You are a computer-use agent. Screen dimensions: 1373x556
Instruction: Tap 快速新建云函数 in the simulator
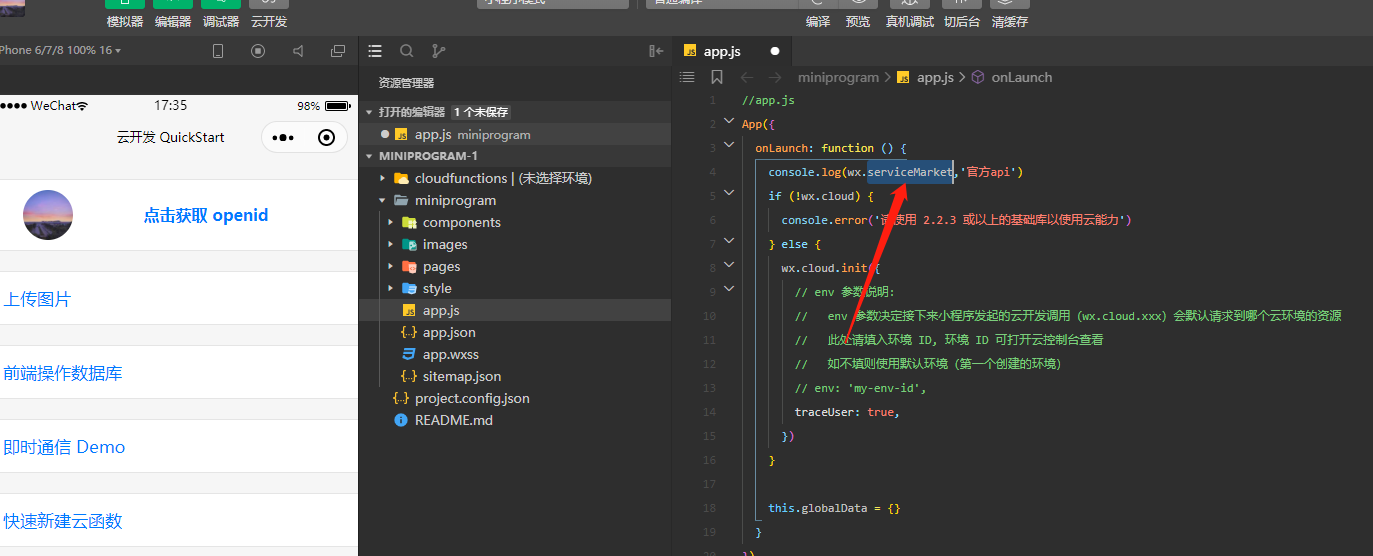[x=63, y=521]
